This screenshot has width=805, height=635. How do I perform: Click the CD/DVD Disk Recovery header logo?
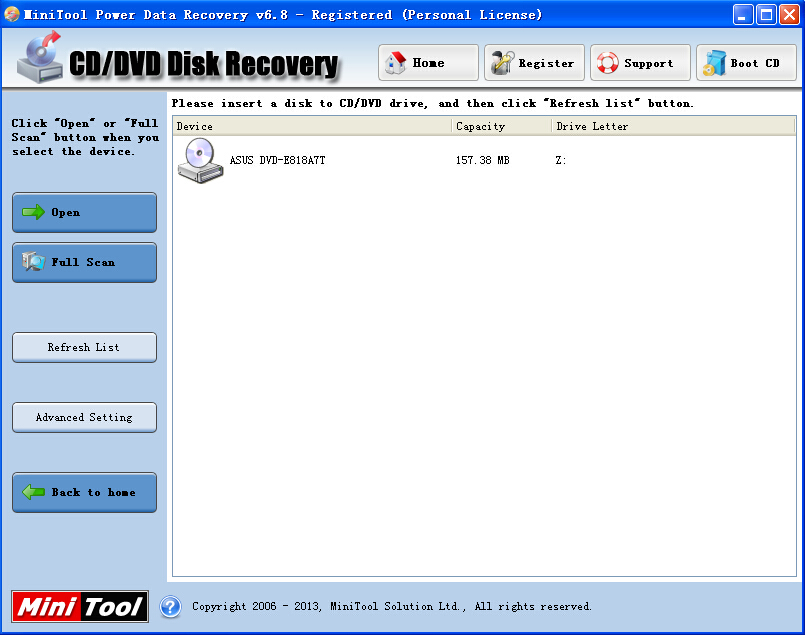180,62
